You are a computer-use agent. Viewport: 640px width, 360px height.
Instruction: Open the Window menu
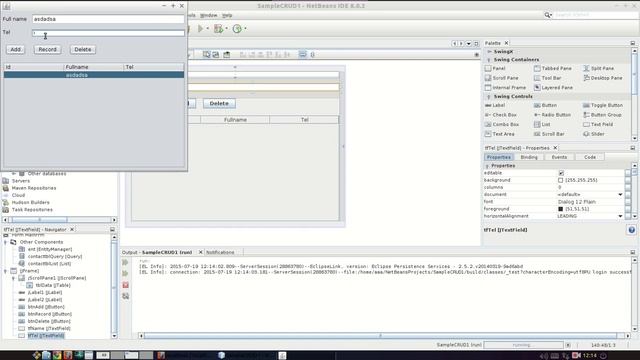pos(209,15)
